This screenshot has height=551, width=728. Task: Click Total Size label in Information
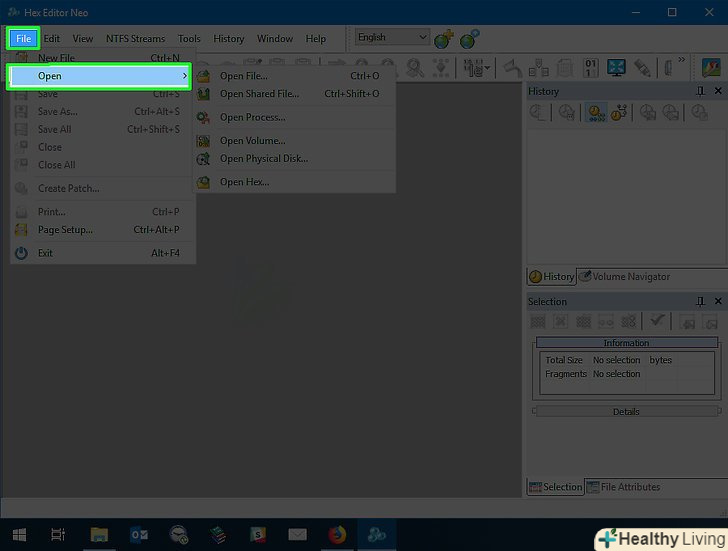[564, 360]
